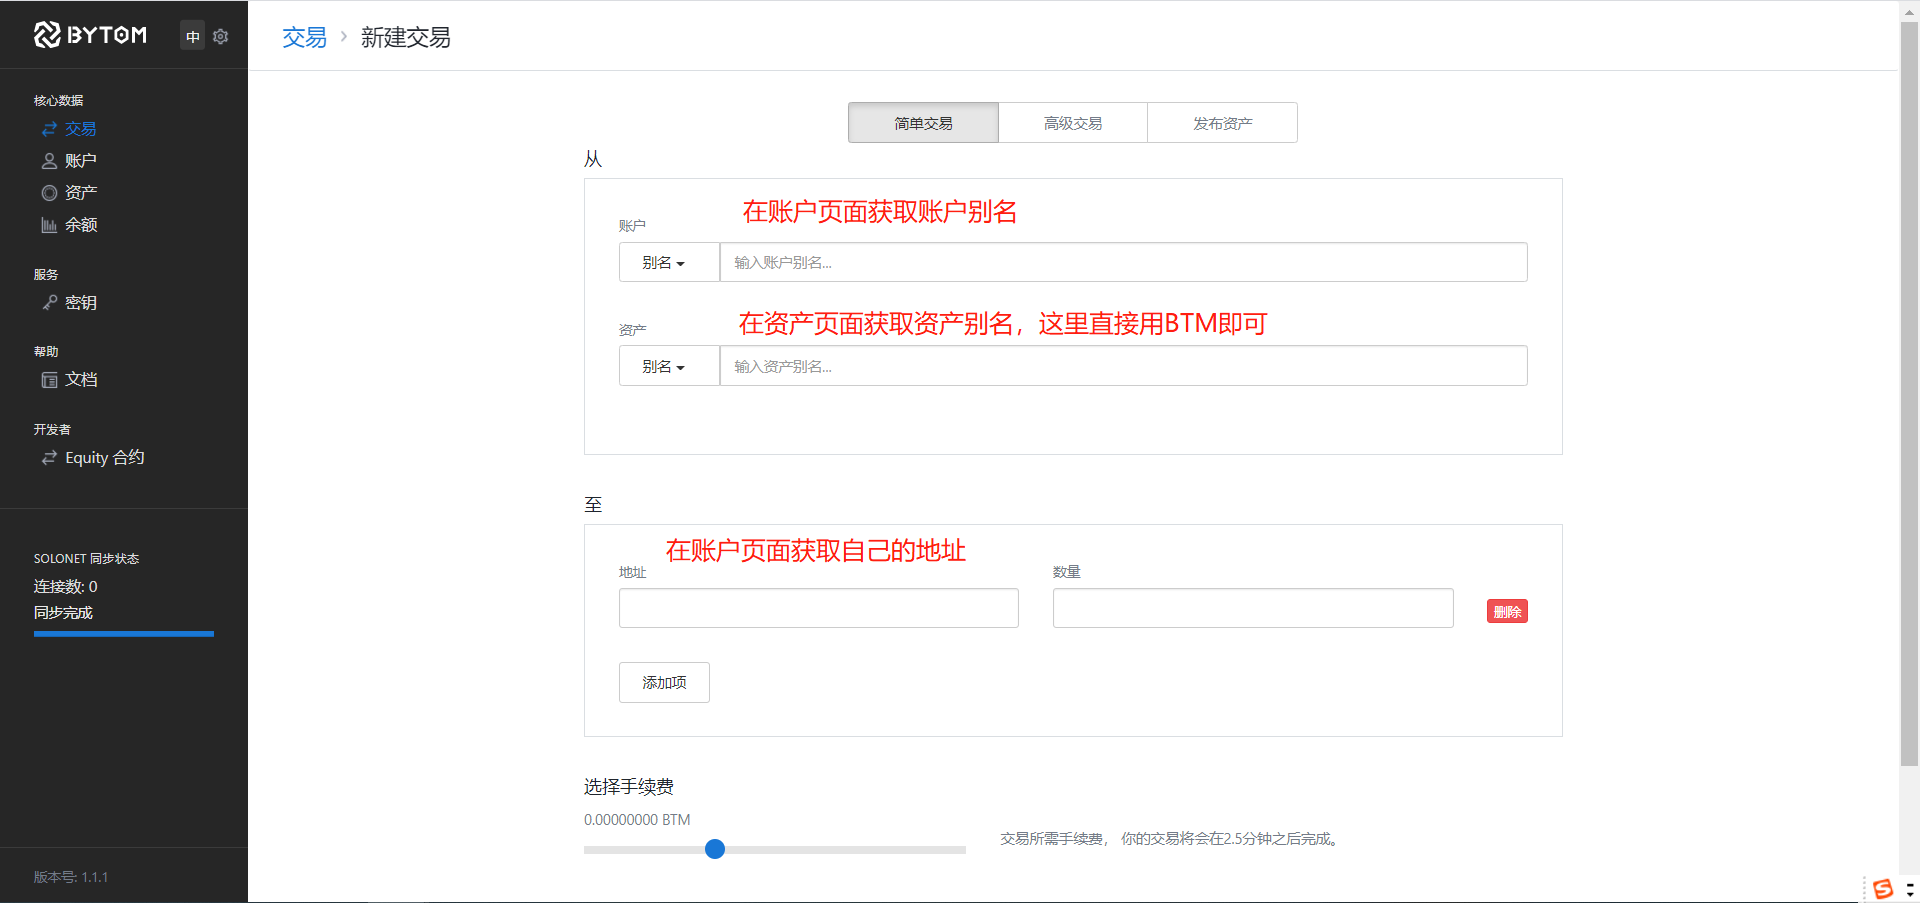
Task: Select the 密钥 key icon in sidebar
Action: [x=51, y=303]
